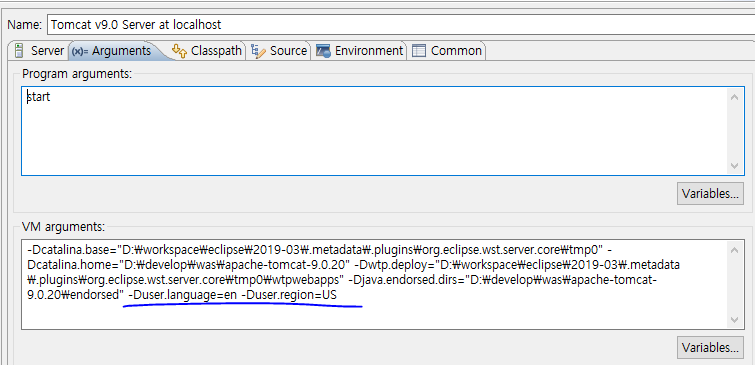The image size is (755, 365).
Task: Click the Environment tab icon
Action: pos(323,51)
